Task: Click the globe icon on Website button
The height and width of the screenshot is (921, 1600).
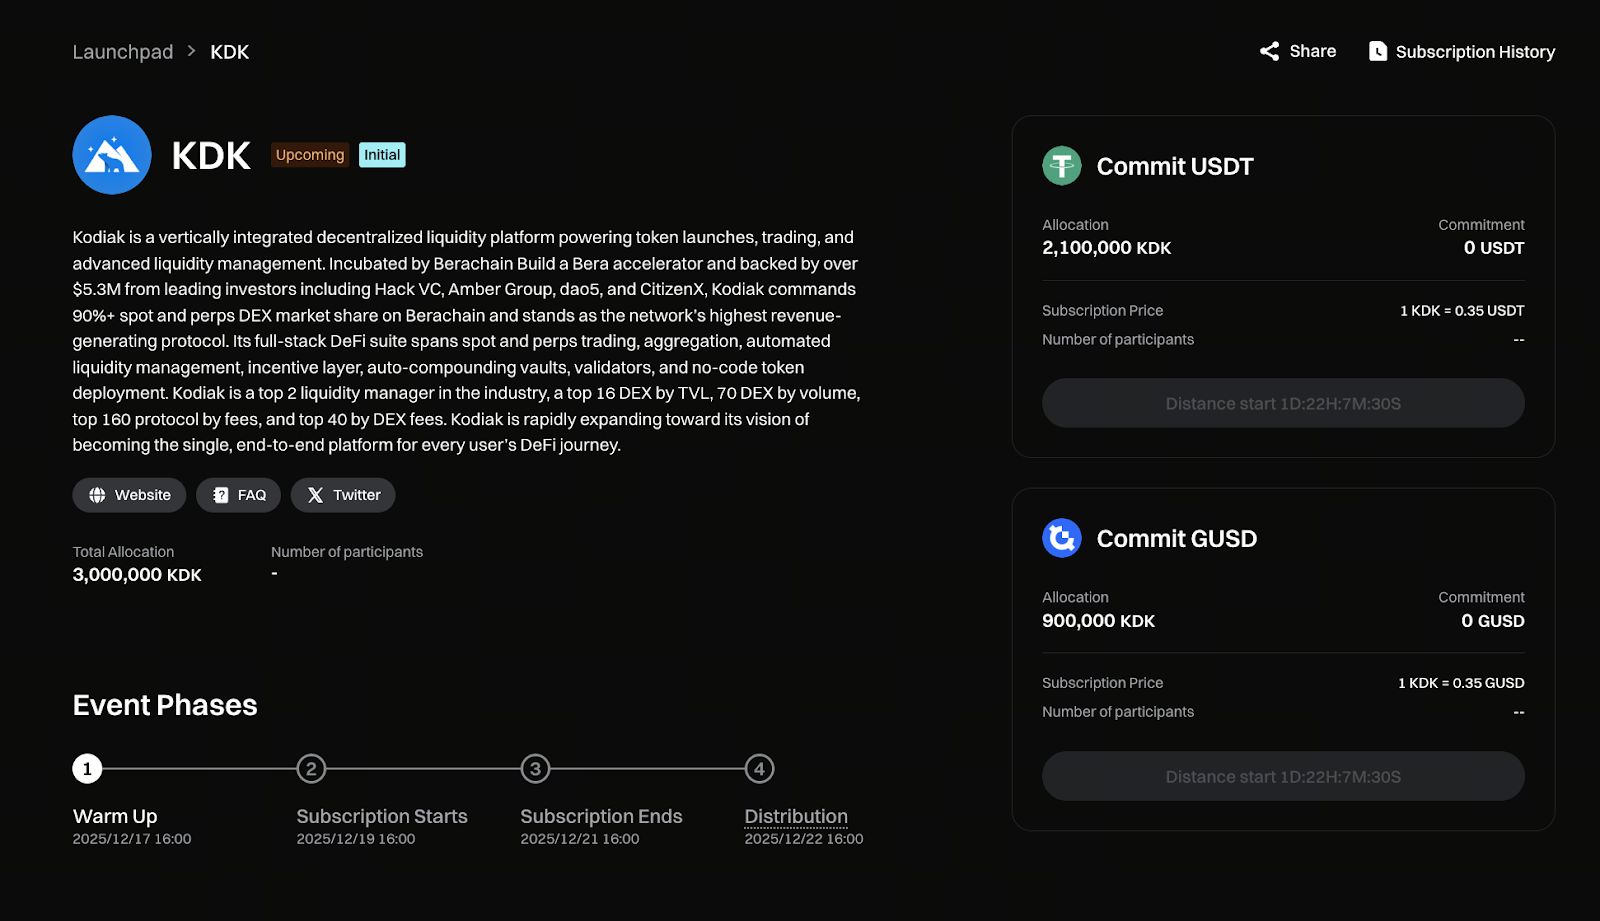Action: pos(97,495)
